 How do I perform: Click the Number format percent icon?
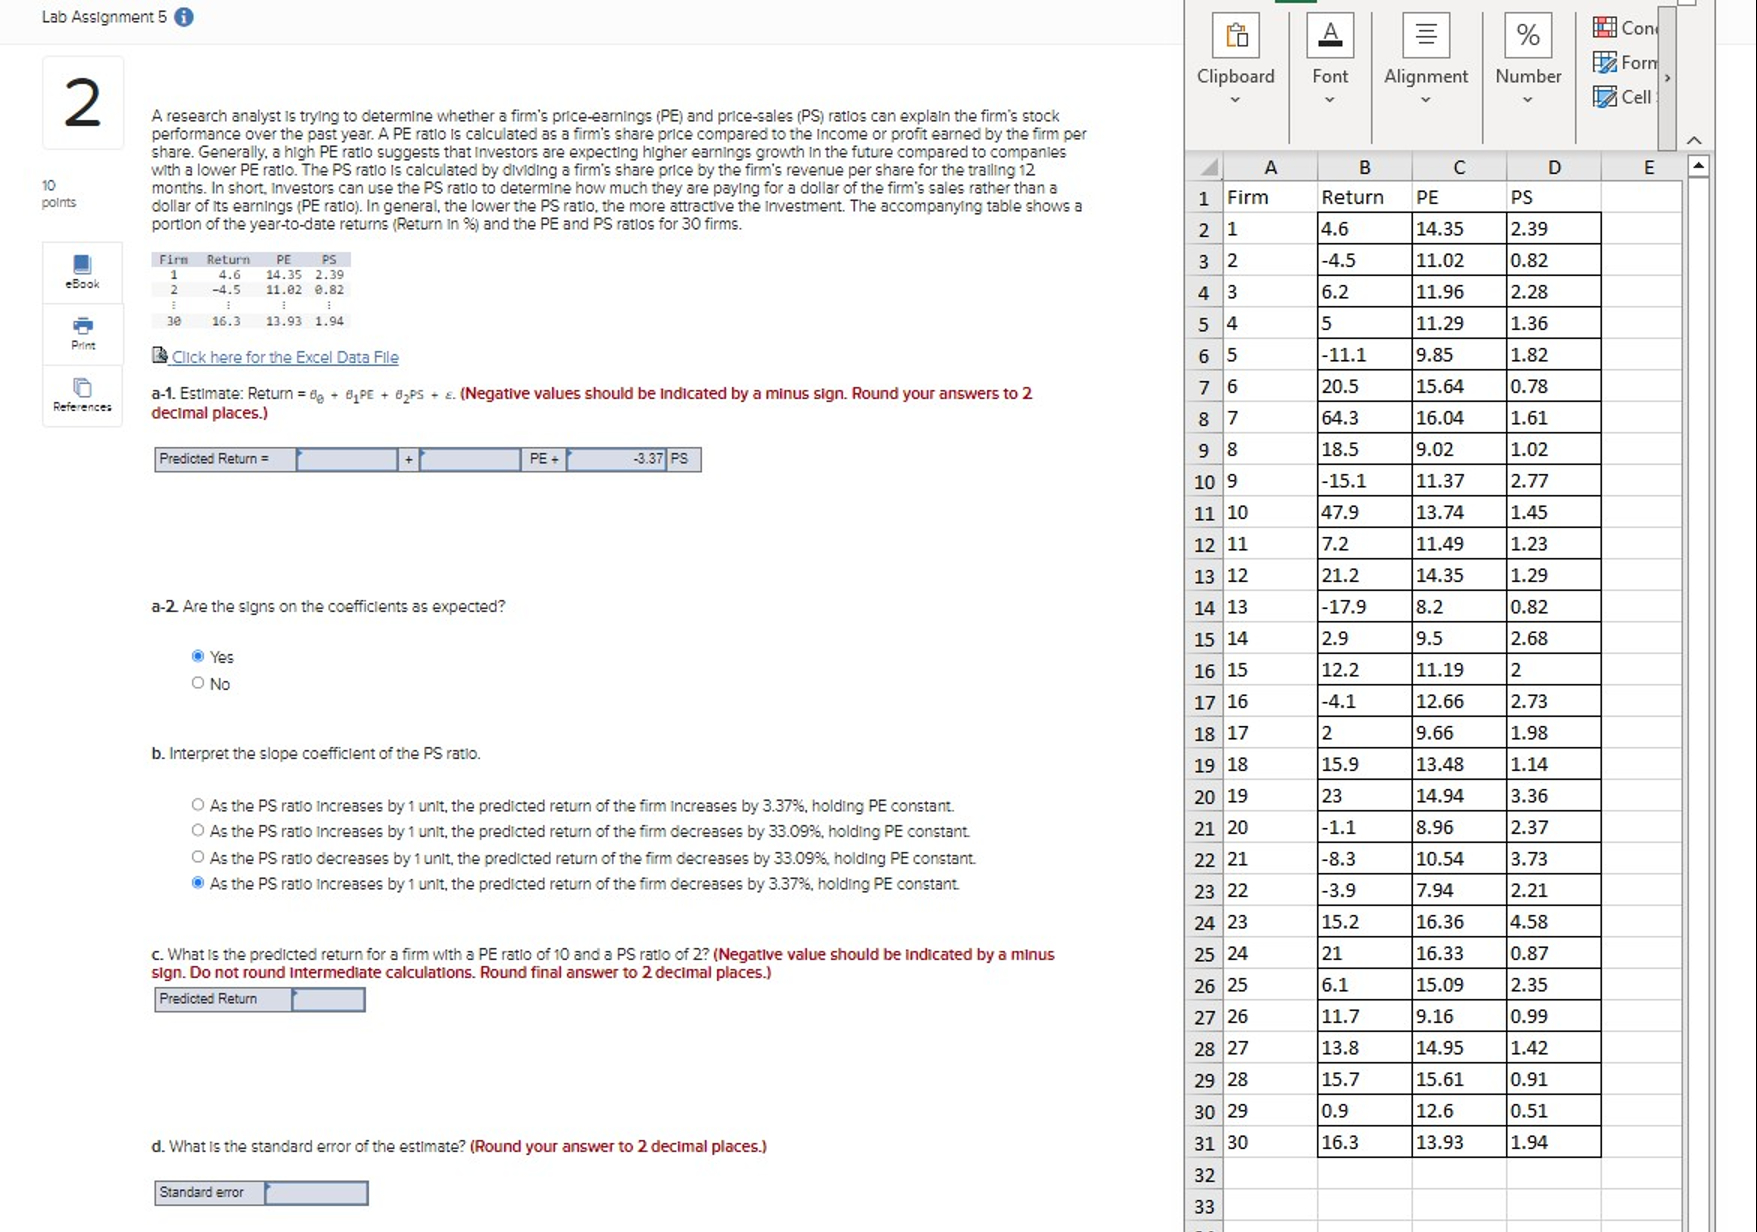[x=1527, y=33]
